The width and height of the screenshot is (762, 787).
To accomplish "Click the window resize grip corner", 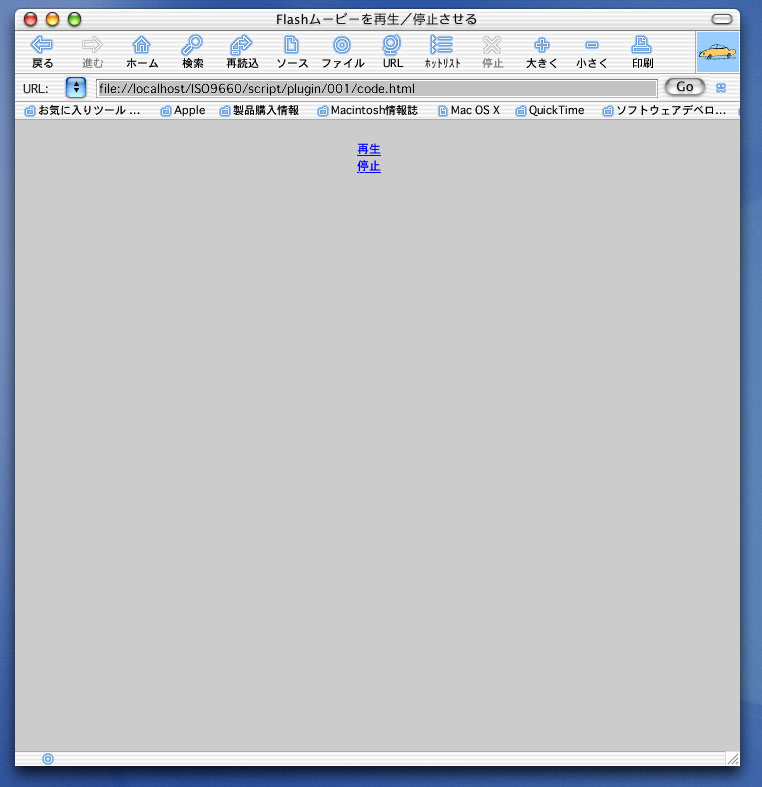I will pos(733,759).
